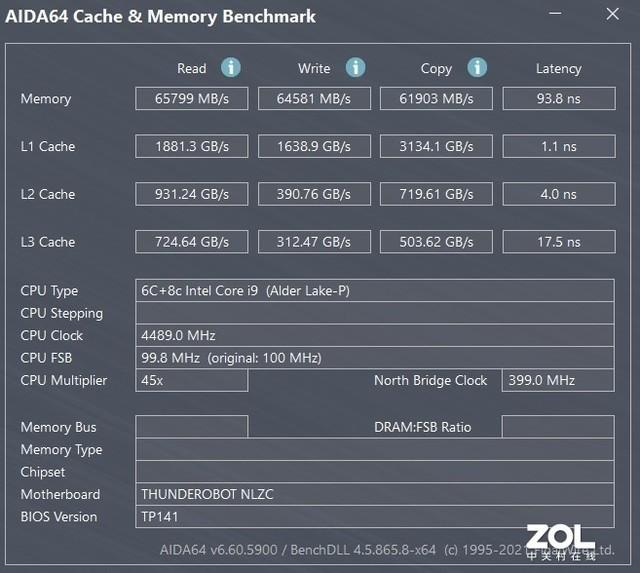Click the Write column info icon
This screenshot has width=640, height=573.
pyautogui.click(x=355, y=68)
